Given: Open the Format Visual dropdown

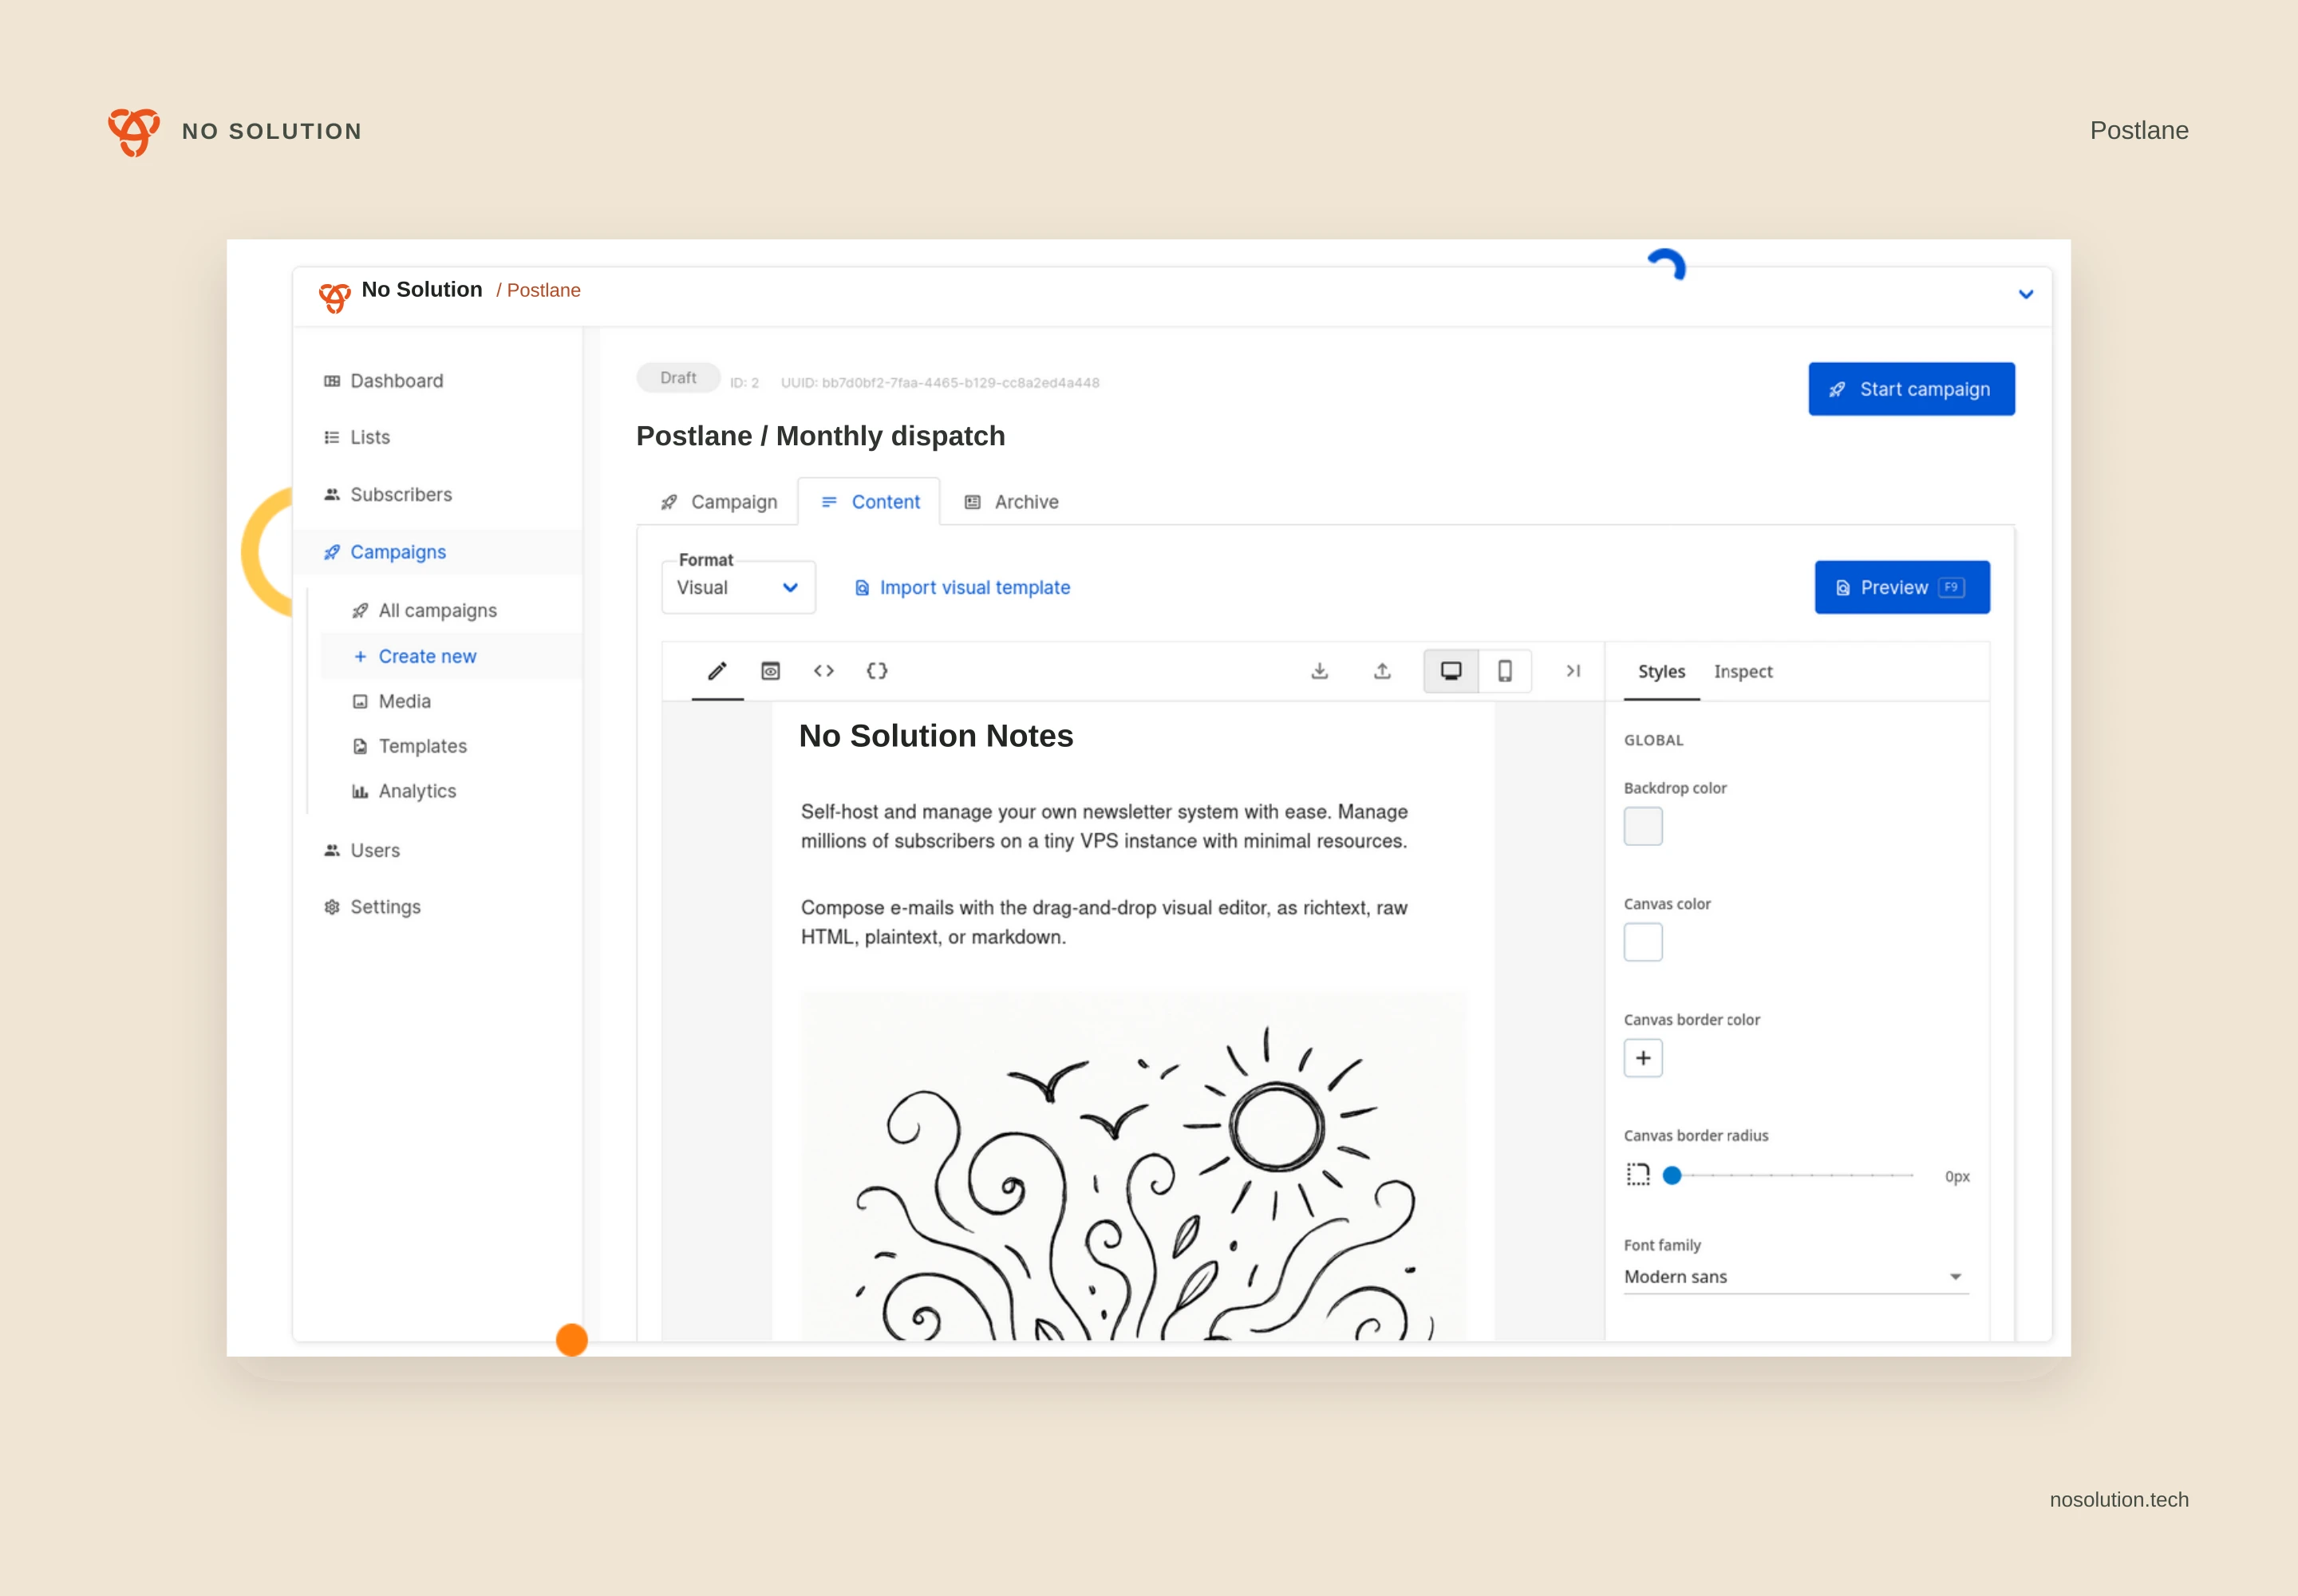Looking at the screenshot, I should pos(738,587).
